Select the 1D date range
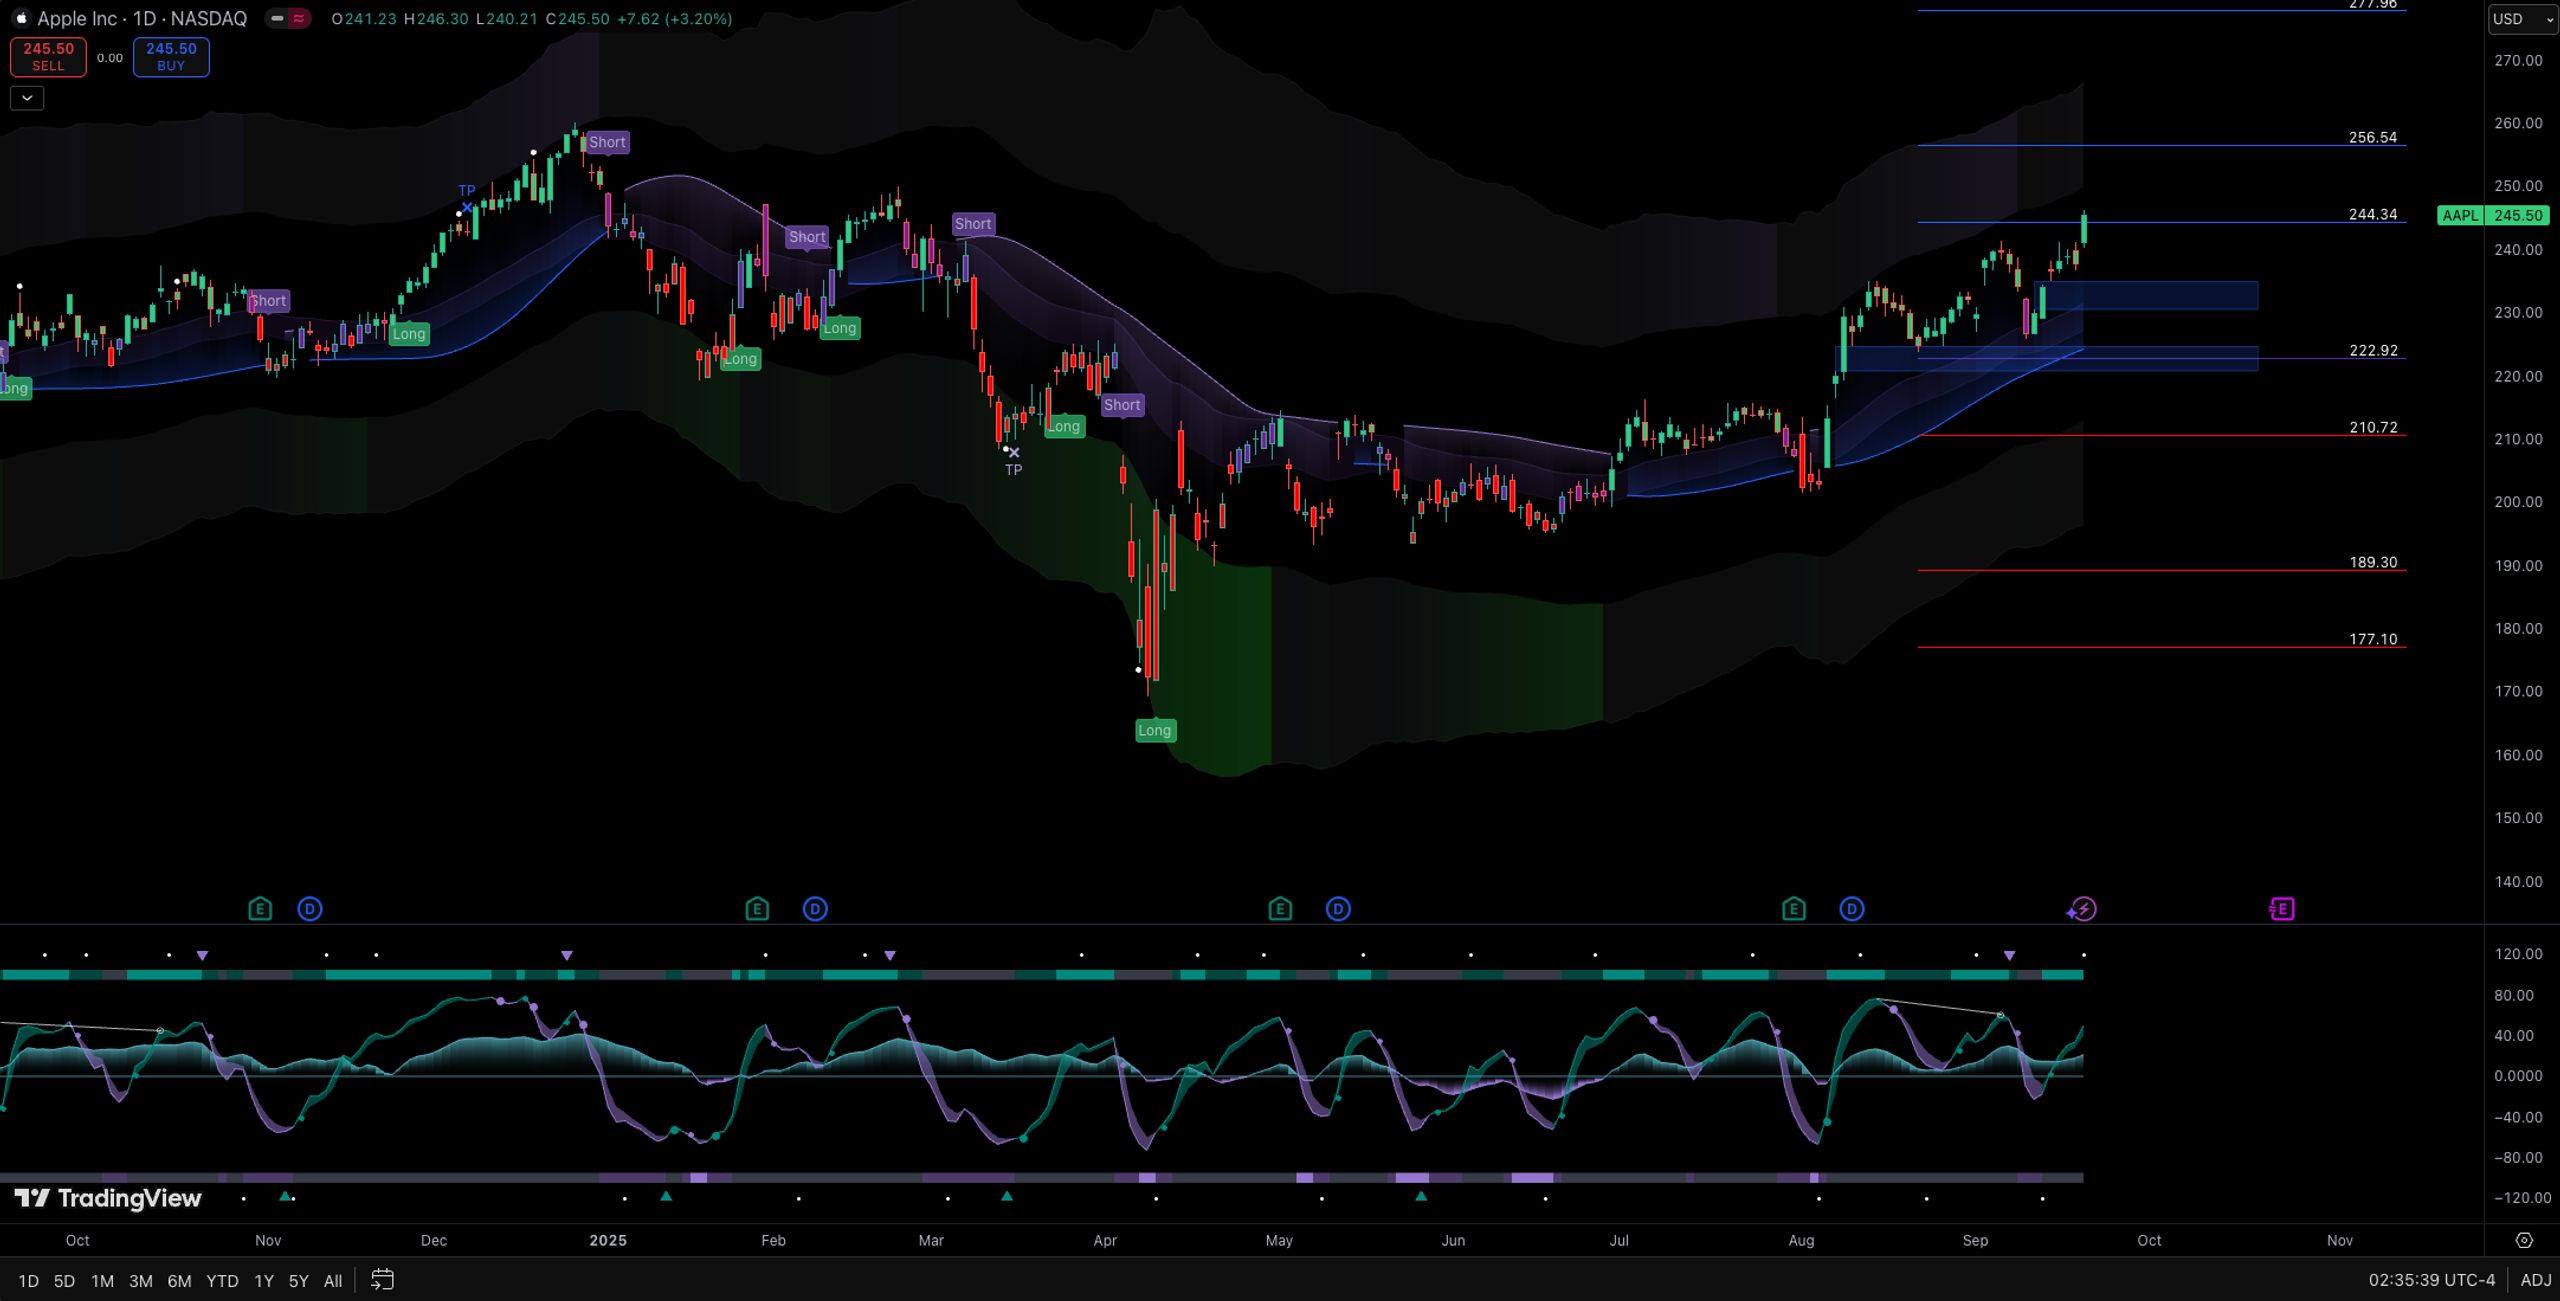2560x1301 pixels. 28,1280
